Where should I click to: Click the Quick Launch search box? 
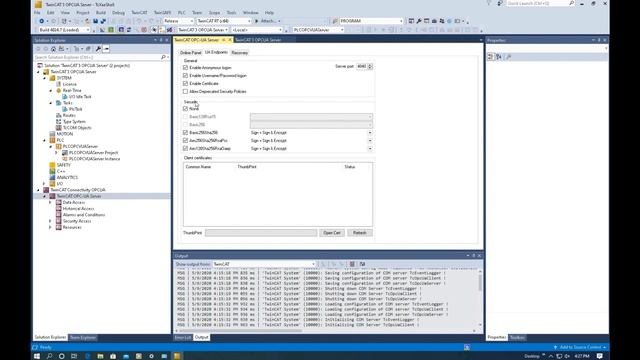(x=540, y=3)
